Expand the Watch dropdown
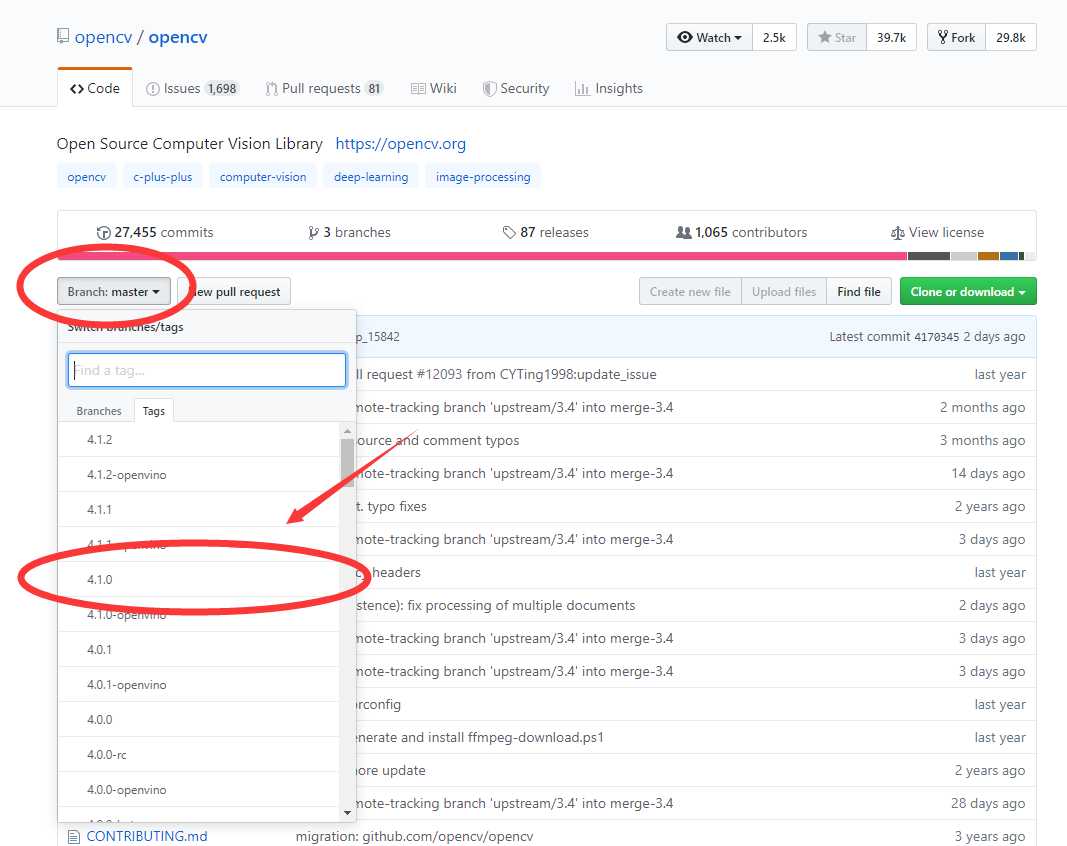 710,37
